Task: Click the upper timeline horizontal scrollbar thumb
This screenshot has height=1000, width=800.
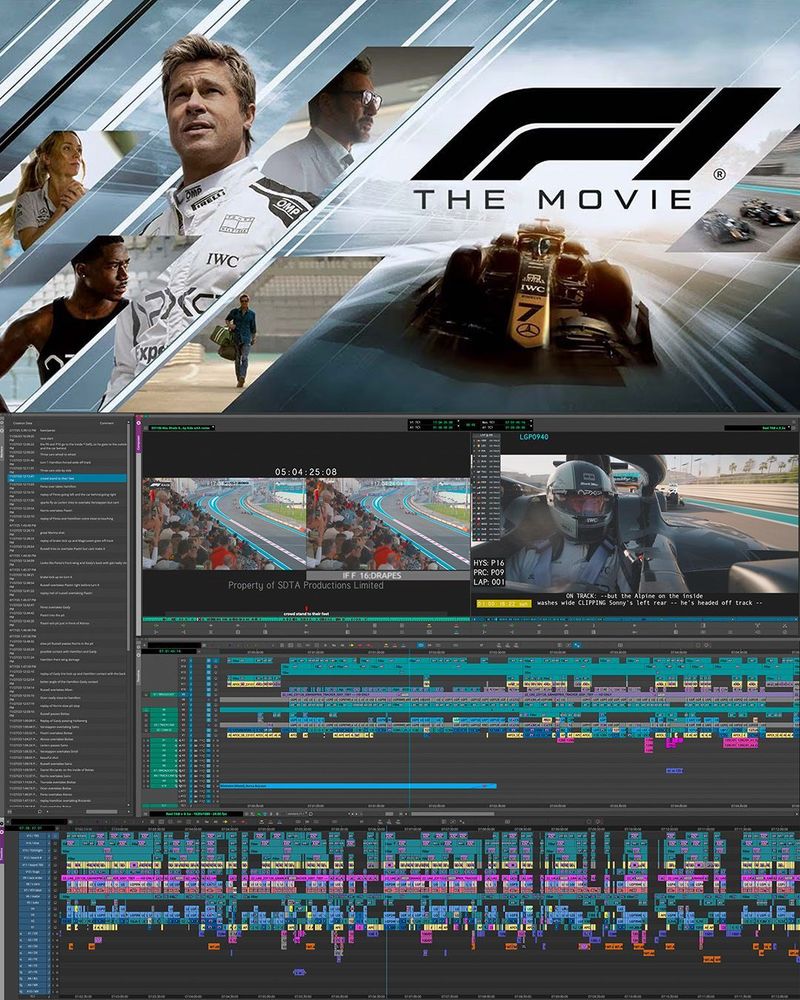Action: click(453, 814)
